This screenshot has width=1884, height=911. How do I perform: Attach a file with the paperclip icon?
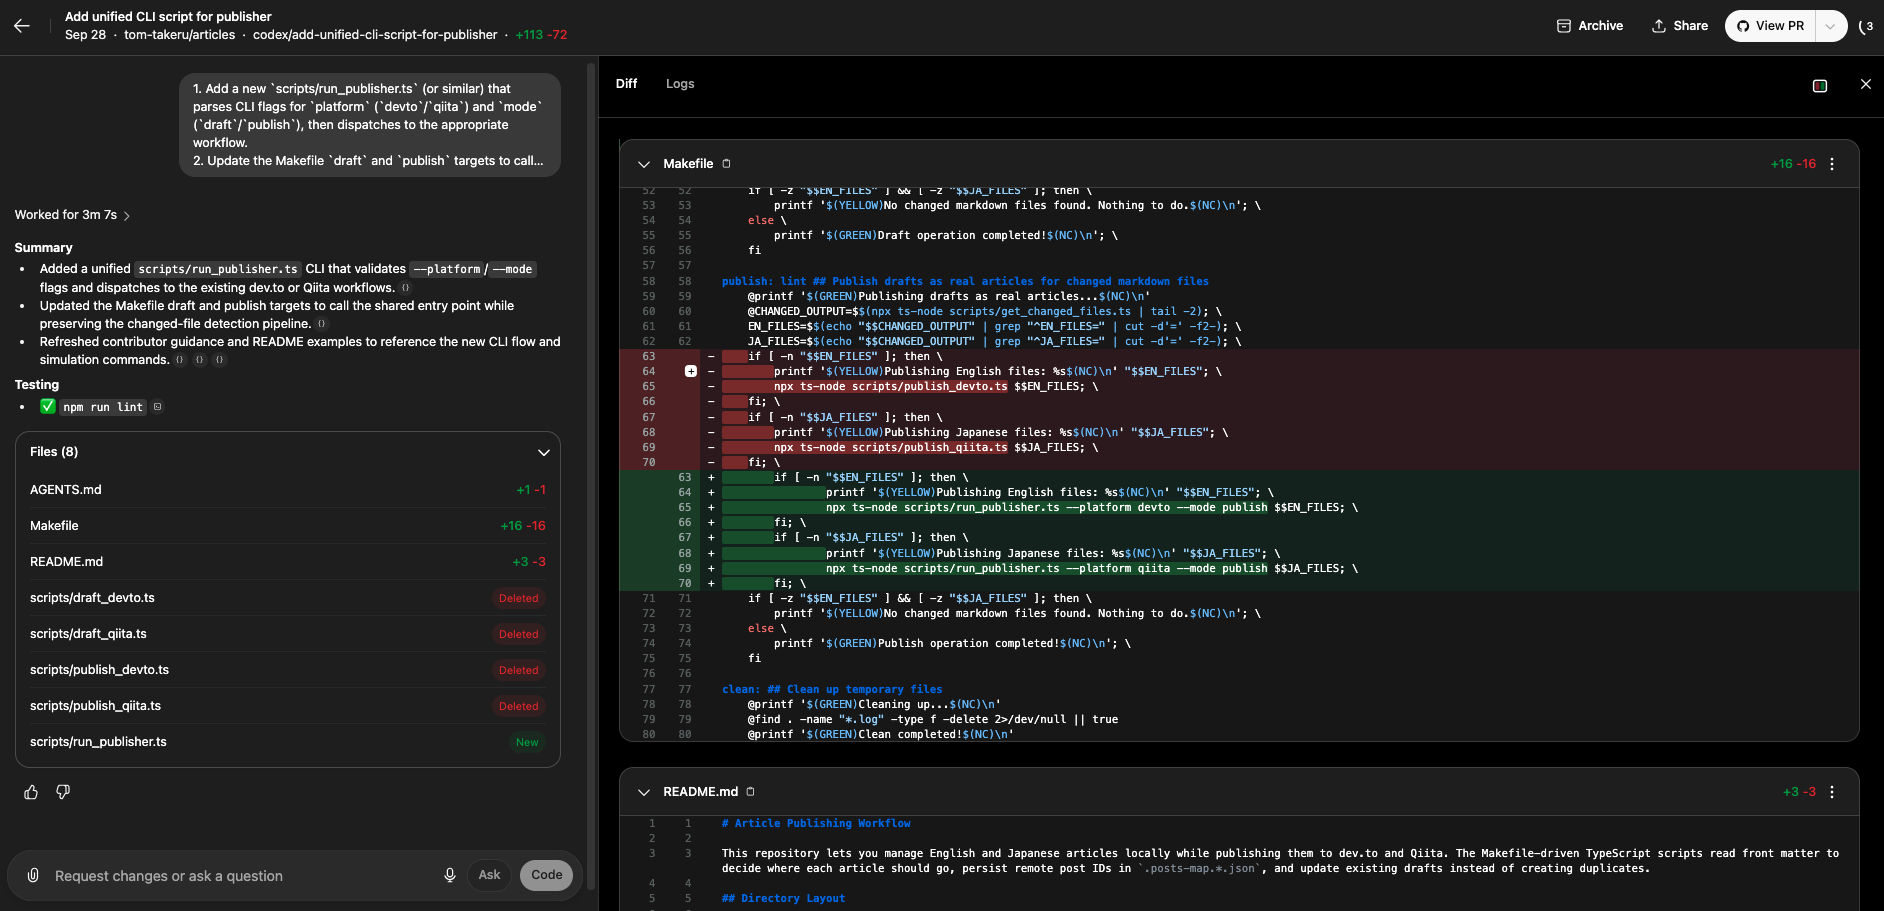pyautogui.click(x=33, y=875)
